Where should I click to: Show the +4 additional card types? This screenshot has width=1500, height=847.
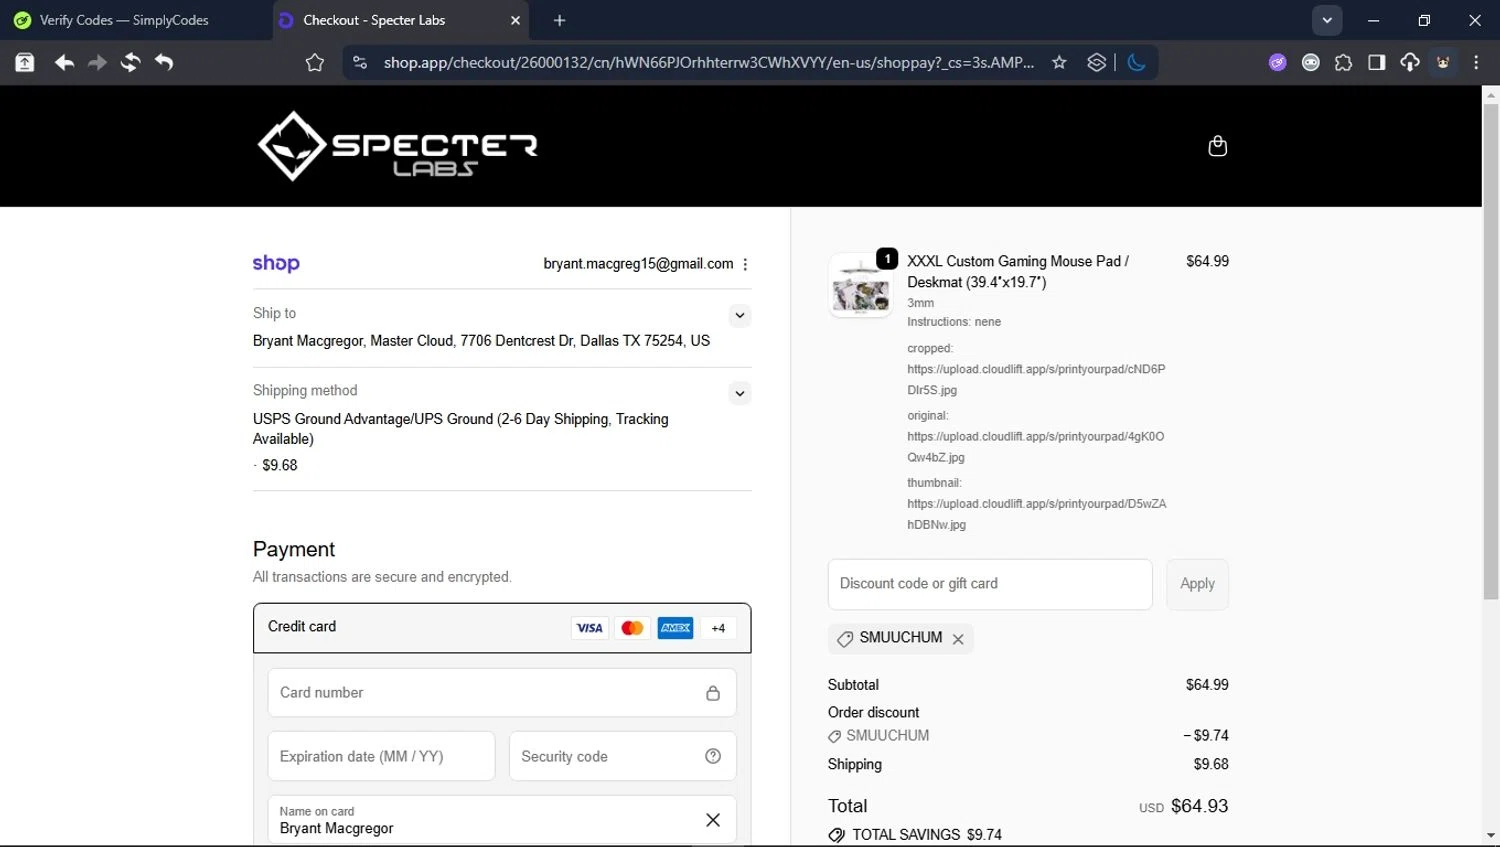[x=718, y=628]
